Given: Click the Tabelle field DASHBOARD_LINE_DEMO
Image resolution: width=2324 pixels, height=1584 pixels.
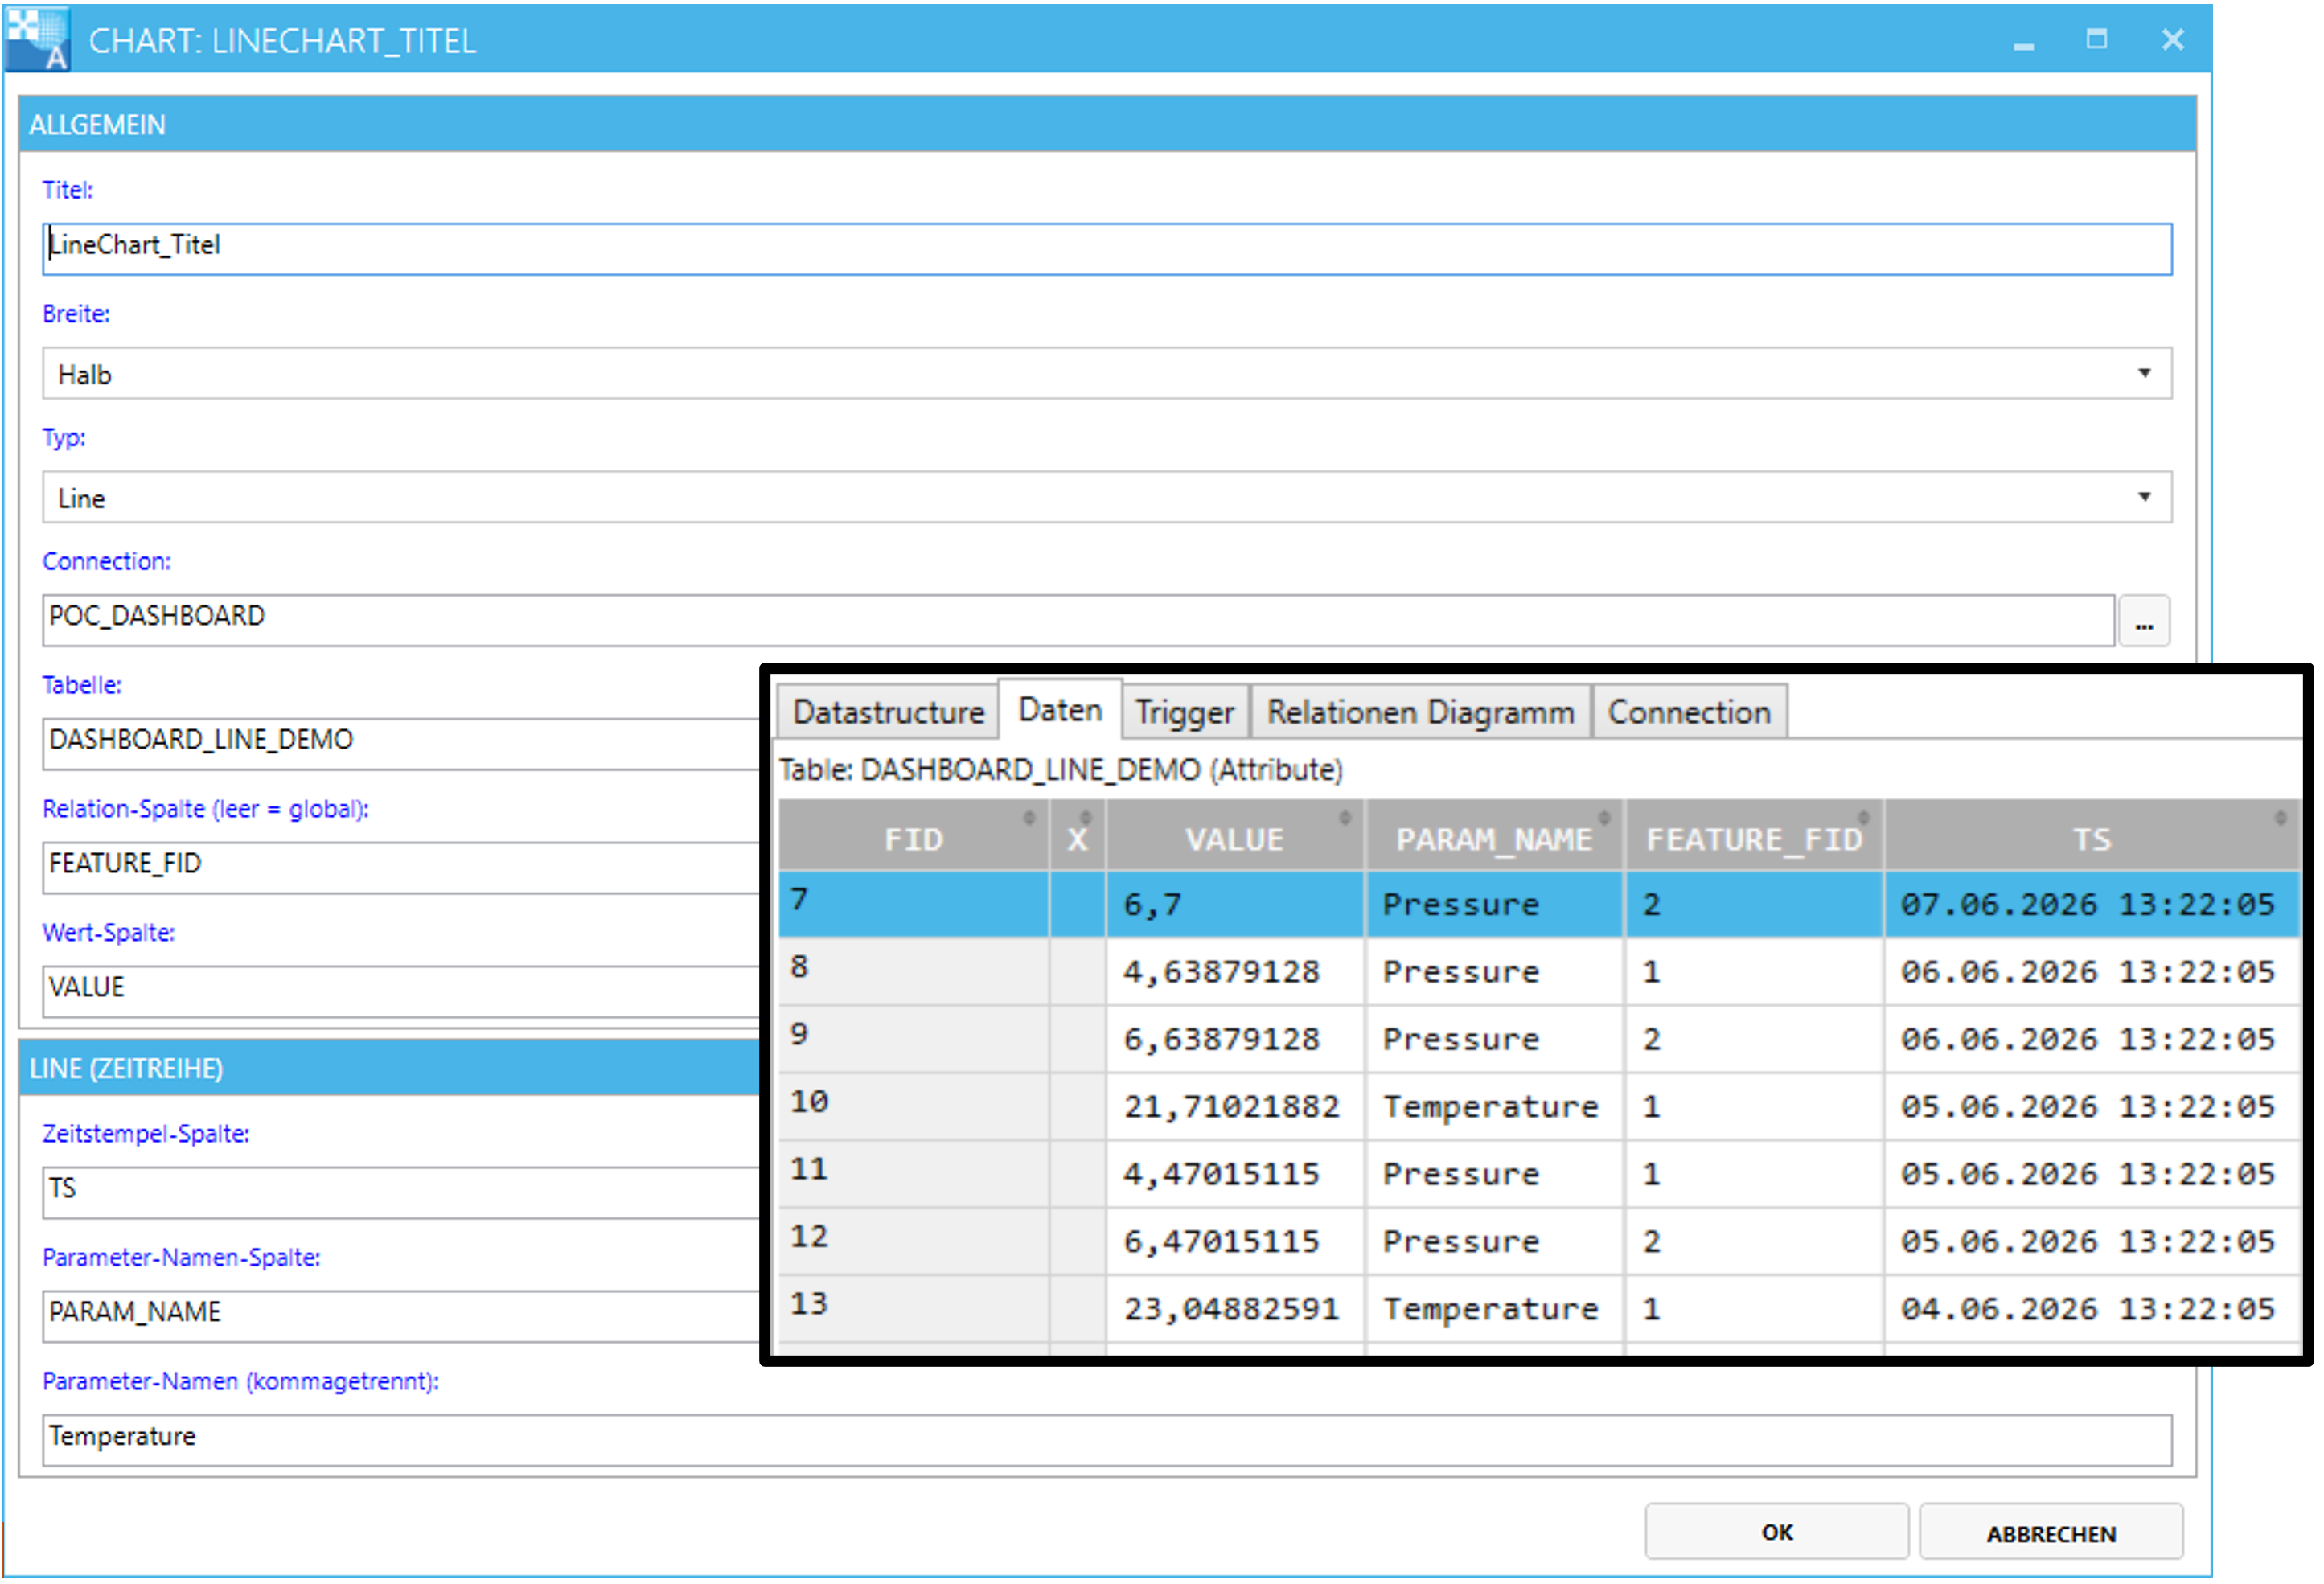Looking at the screenshot, I should (x=402, y=744).
